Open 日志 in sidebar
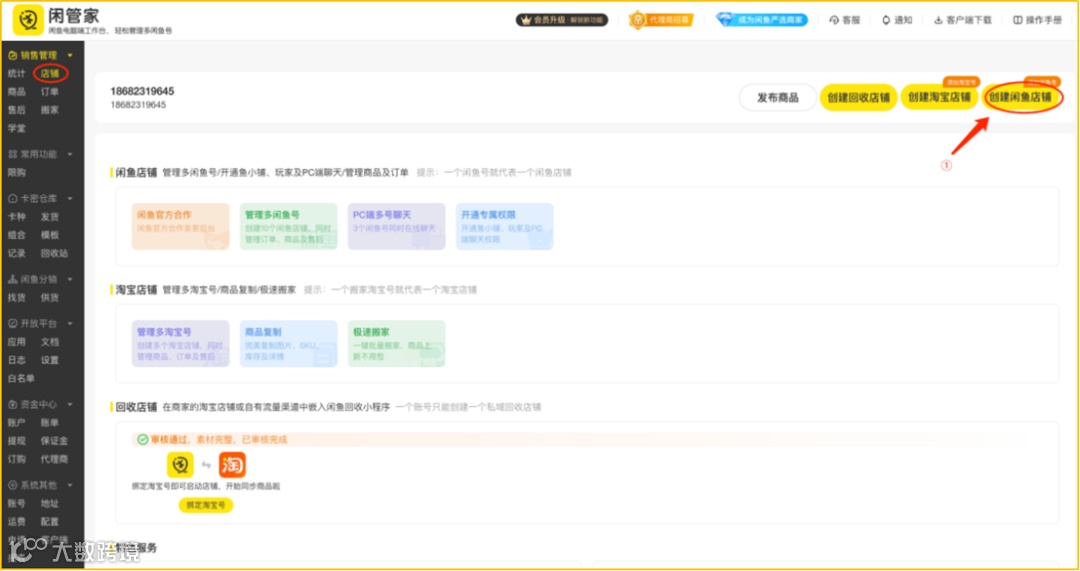This screenshot has height=571, width=1080. 17,360
